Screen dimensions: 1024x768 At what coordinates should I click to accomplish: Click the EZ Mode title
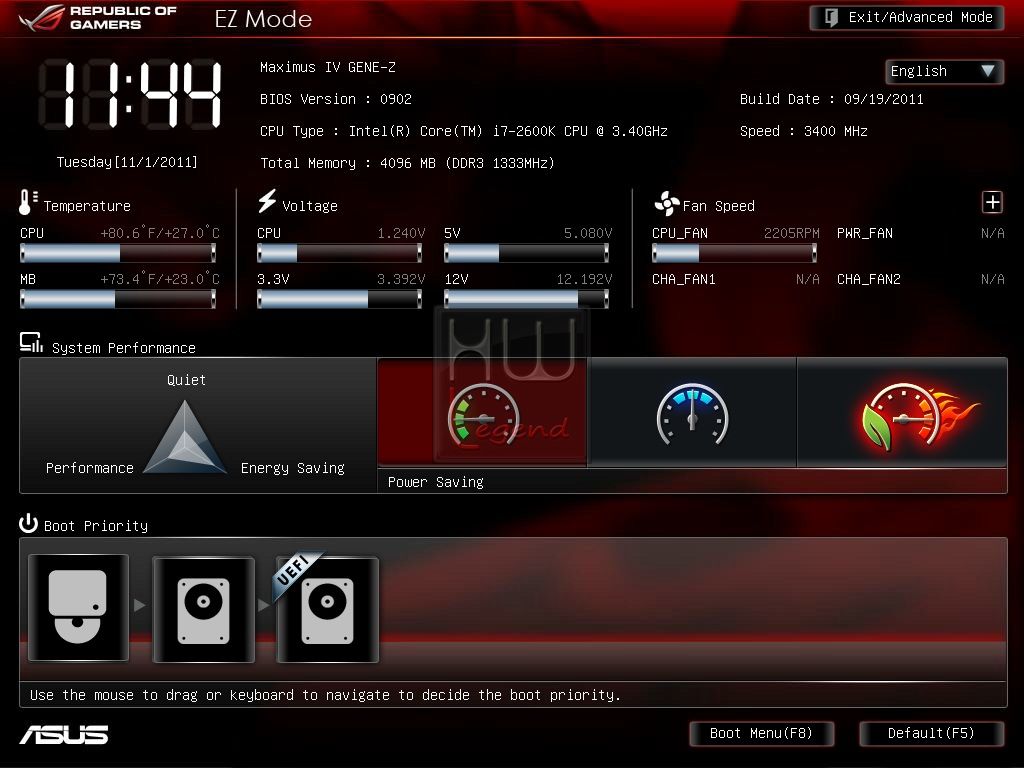pyautogui.click(x=263, y=19)
